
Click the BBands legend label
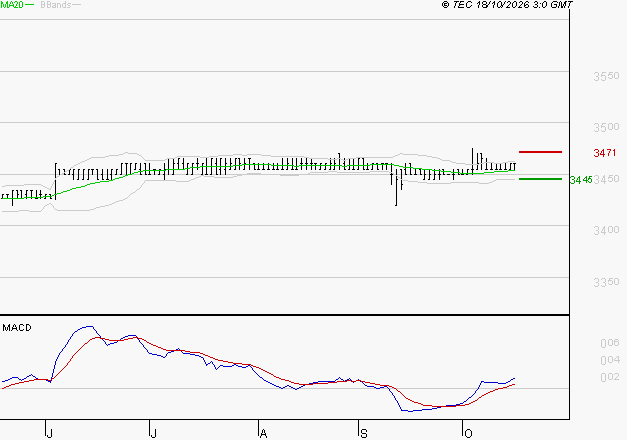(56, 5)
